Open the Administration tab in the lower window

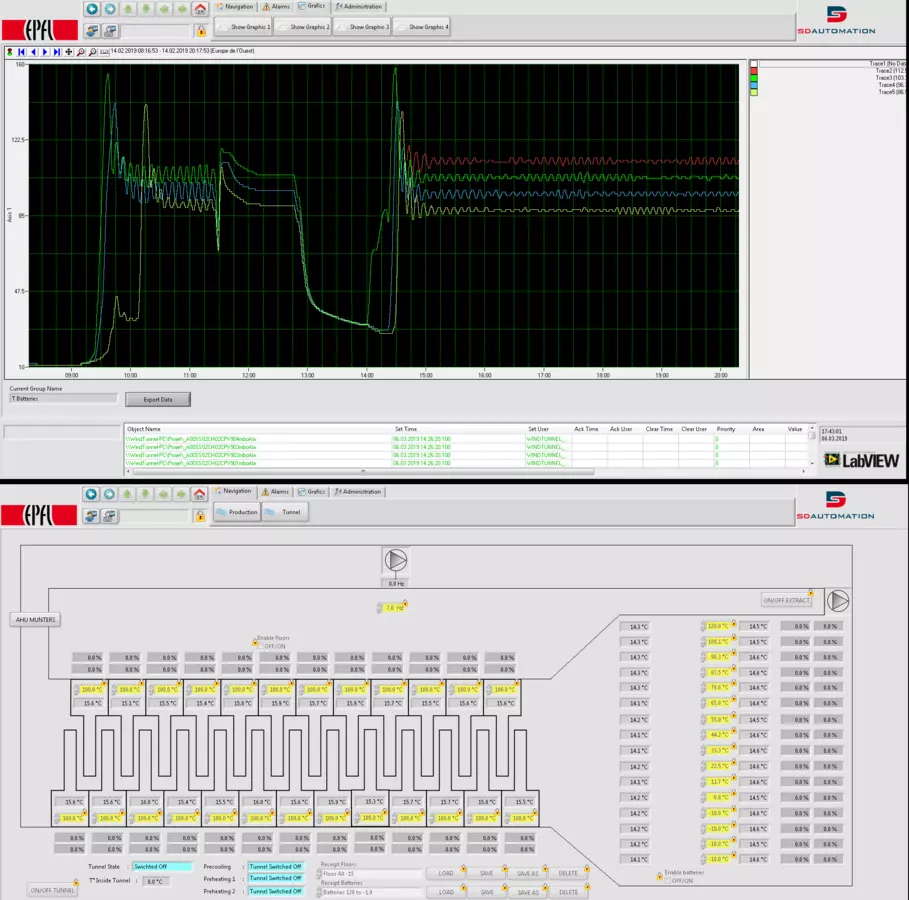pos(359,492)
